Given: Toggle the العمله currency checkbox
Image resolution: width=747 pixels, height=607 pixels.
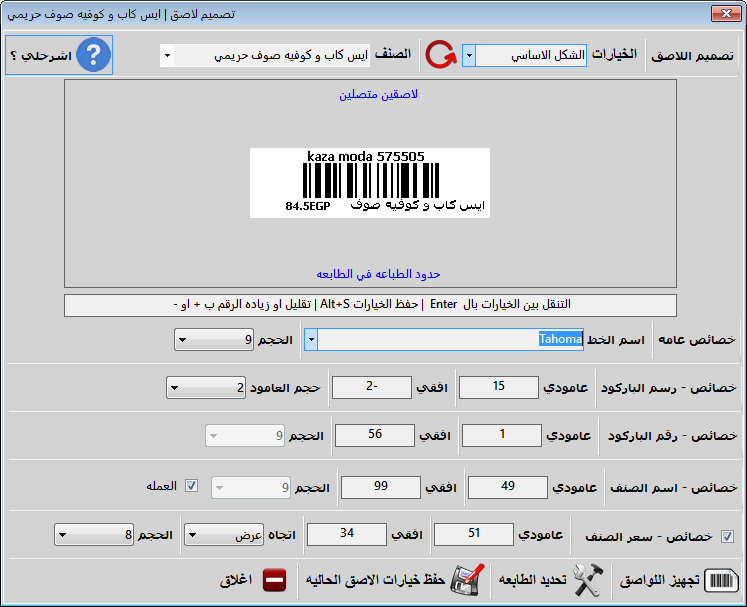Looking at the screenshot, I should [192, 486].
